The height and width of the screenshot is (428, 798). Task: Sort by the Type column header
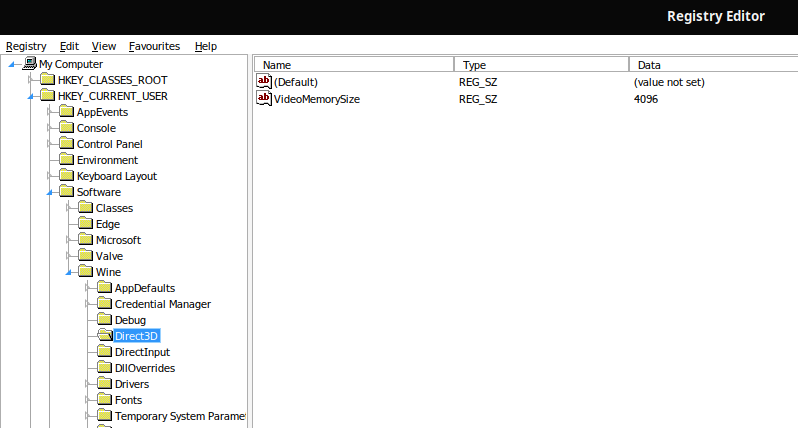542,65
